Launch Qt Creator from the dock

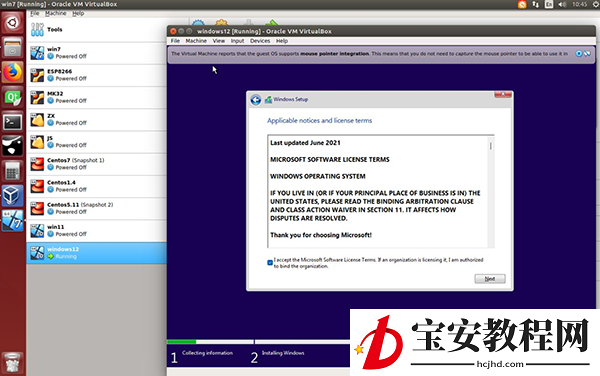pyautogui.click(x=13, y=97)
